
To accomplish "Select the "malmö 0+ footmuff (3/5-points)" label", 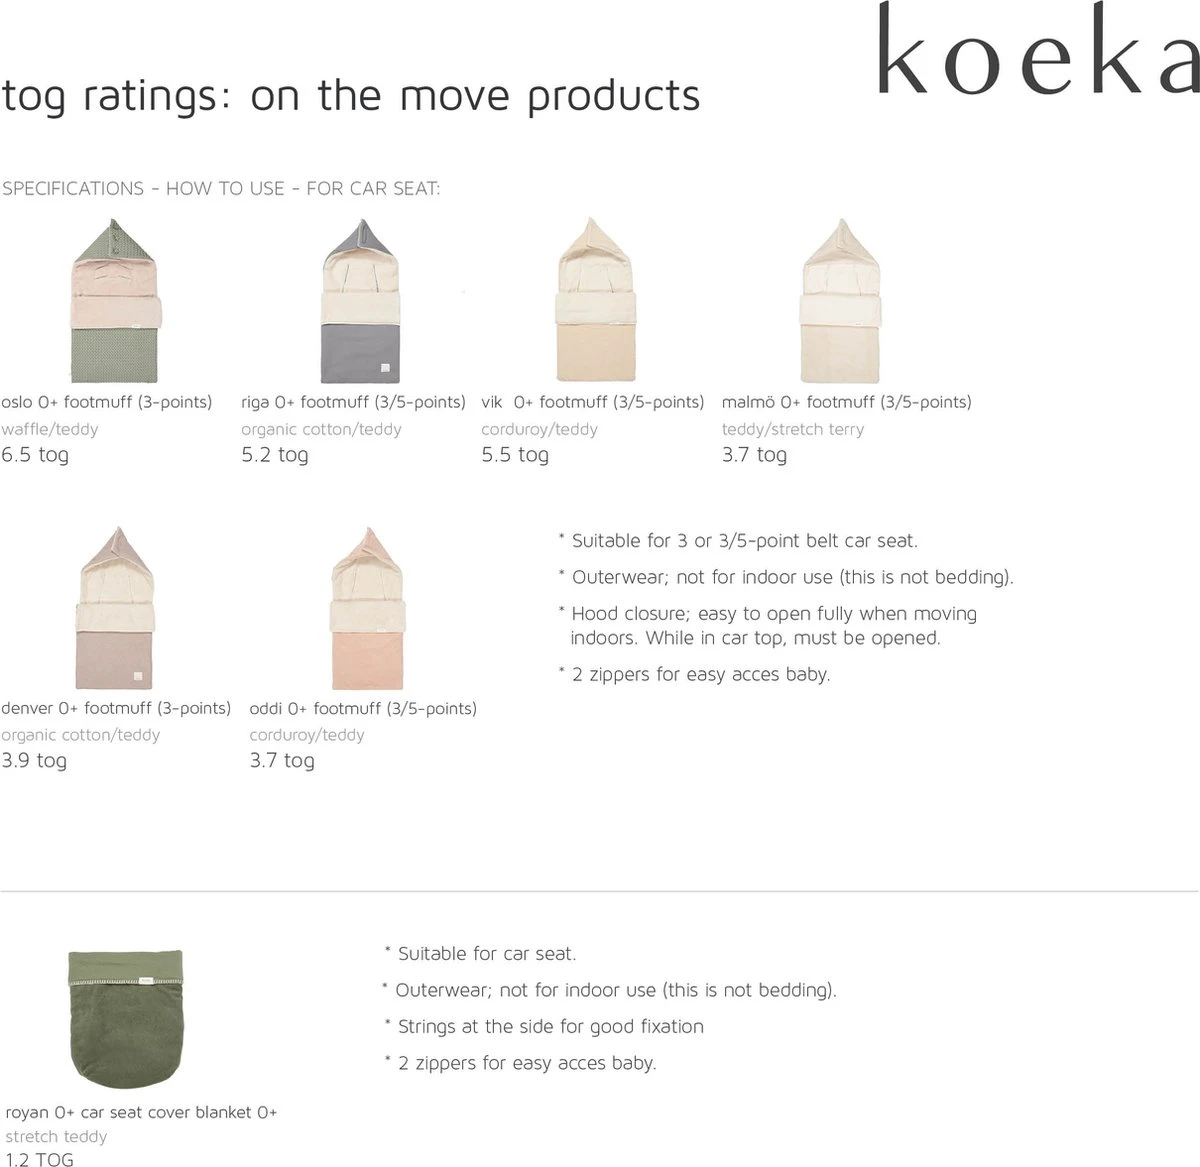I will coord(846,402).
